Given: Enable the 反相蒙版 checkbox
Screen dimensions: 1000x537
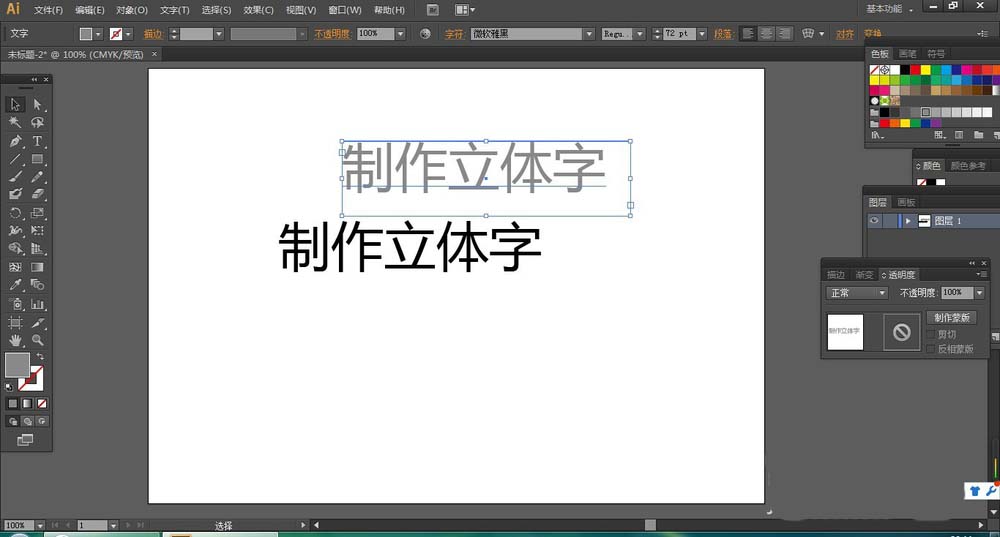Looking at the screenshot, I should coord(930,349).
